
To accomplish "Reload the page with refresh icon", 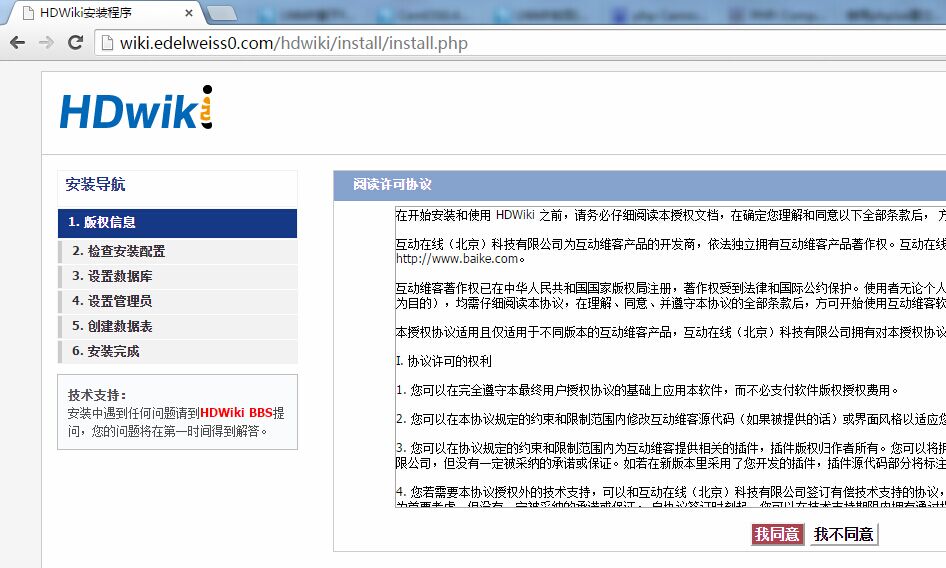I will click(75, 43).
